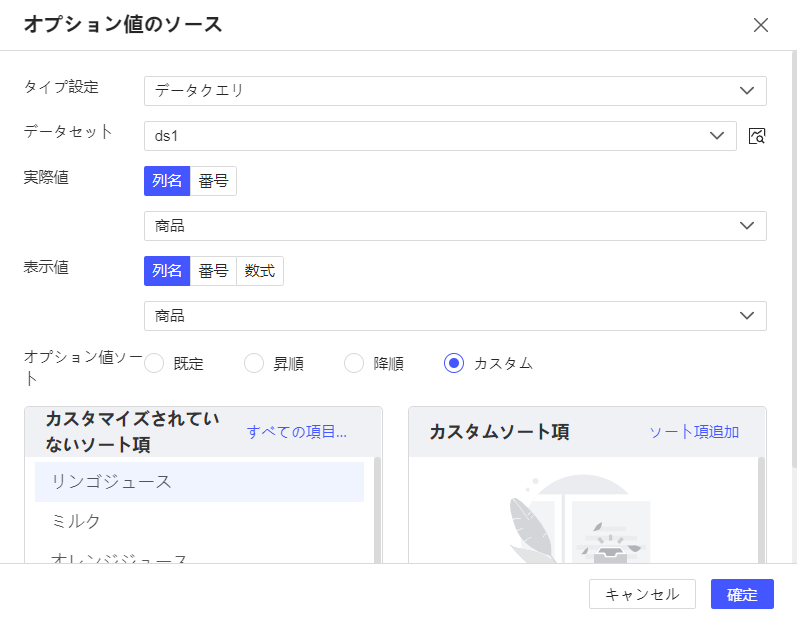Screen dimensions: 797x623
Task: Select 番号 tab under 実際値
Action: coord(213,181)
